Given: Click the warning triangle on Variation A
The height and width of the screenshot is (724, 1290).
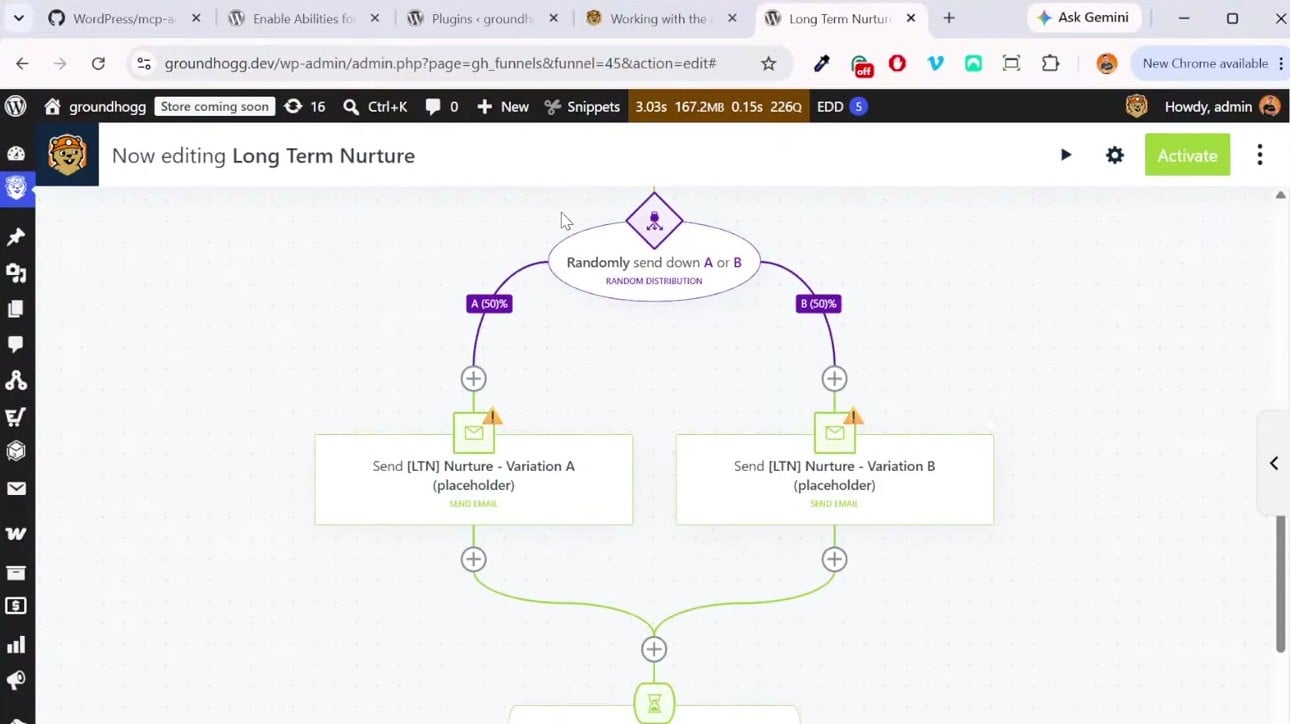Looking at the screenshot, I should point(492,416).
